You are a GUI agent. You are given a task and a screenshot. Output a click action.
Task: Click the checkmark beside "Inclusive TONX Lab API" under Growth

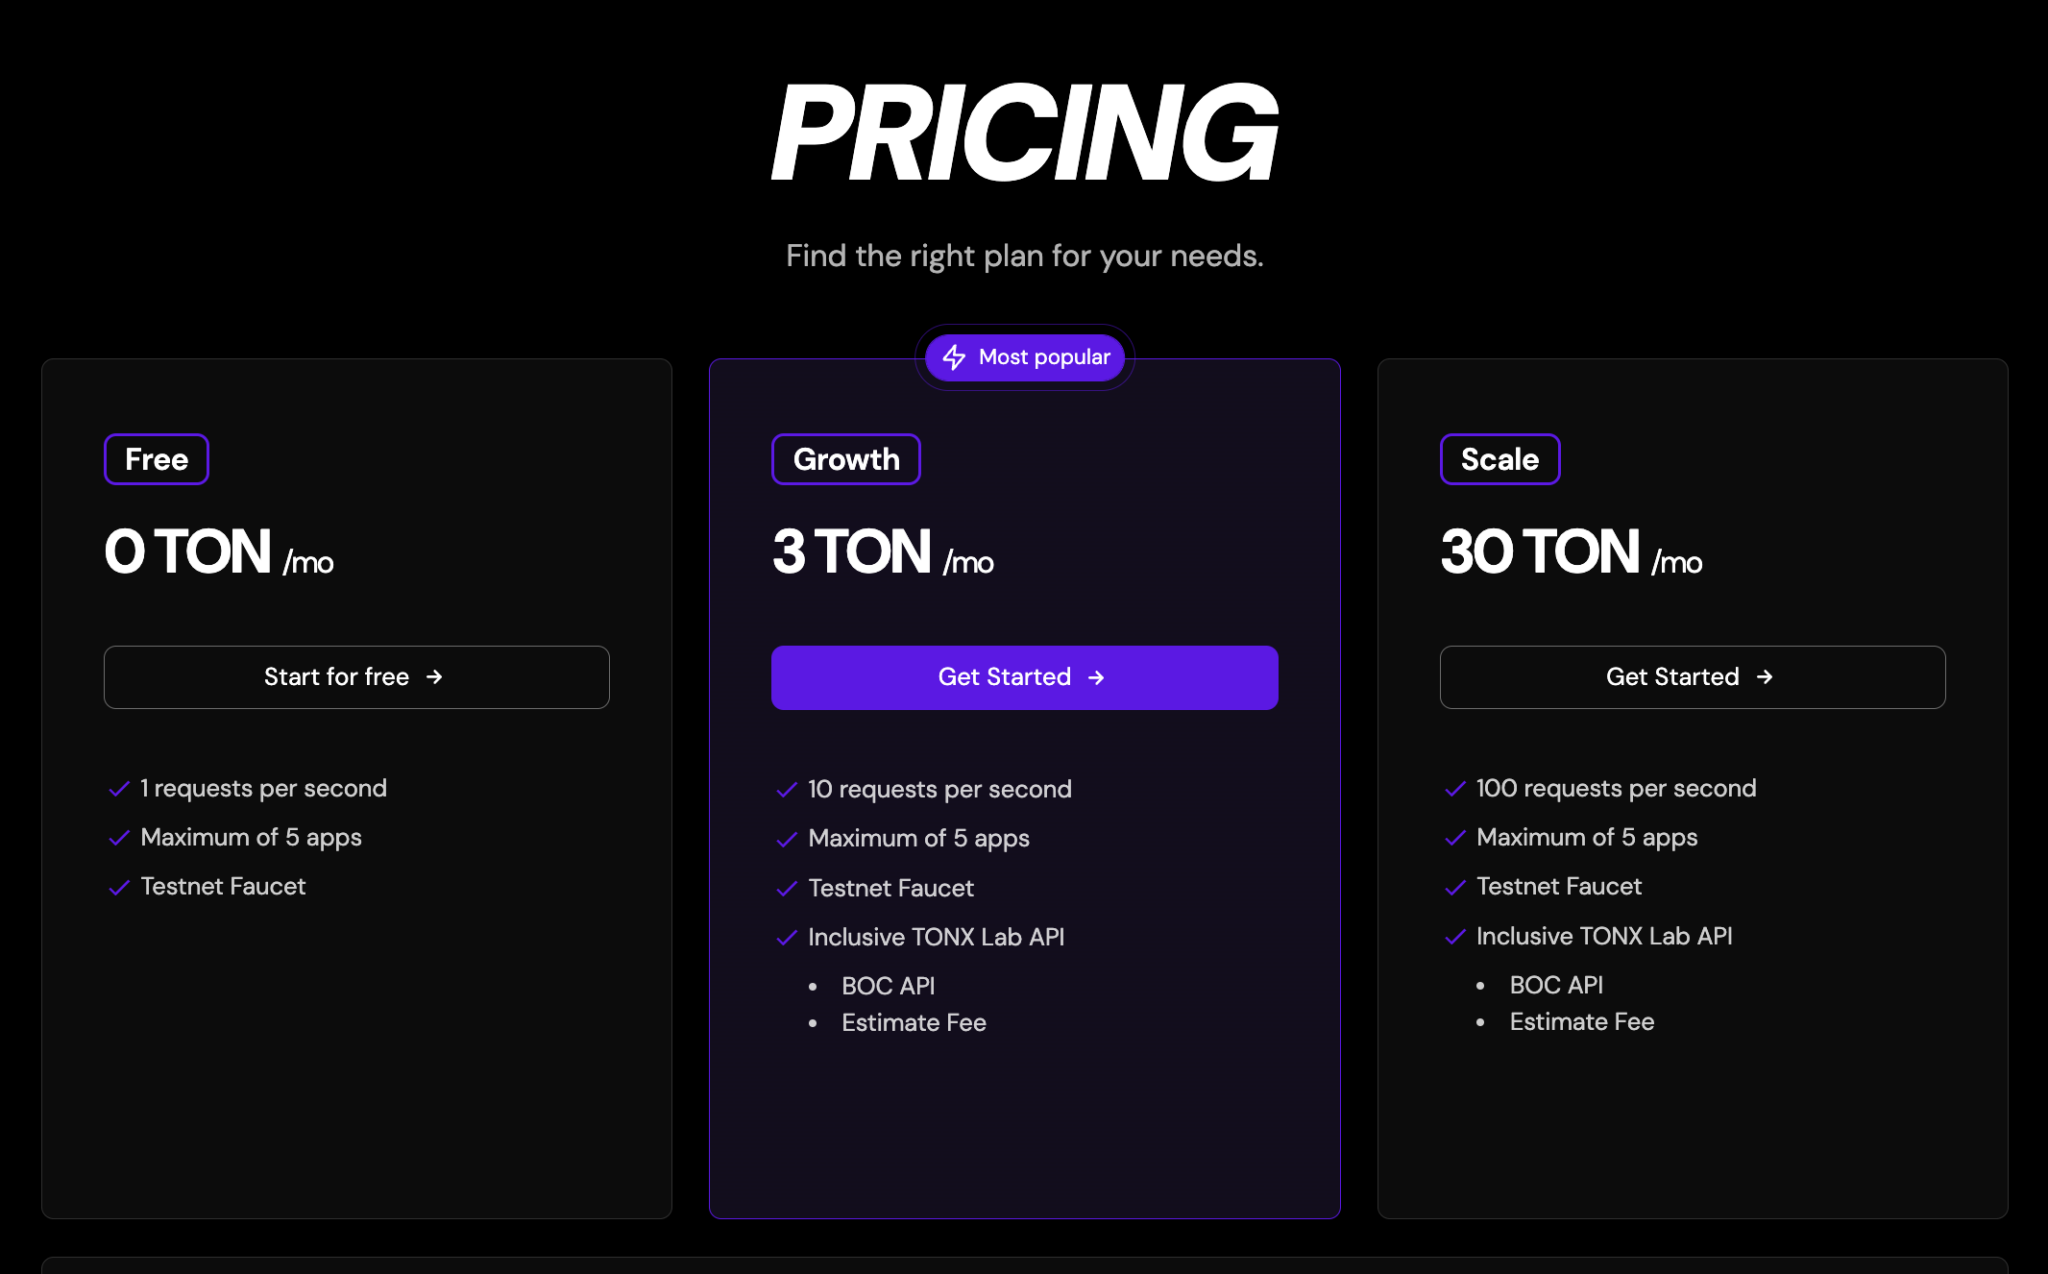pyautogui.click(x=785, y=937)
